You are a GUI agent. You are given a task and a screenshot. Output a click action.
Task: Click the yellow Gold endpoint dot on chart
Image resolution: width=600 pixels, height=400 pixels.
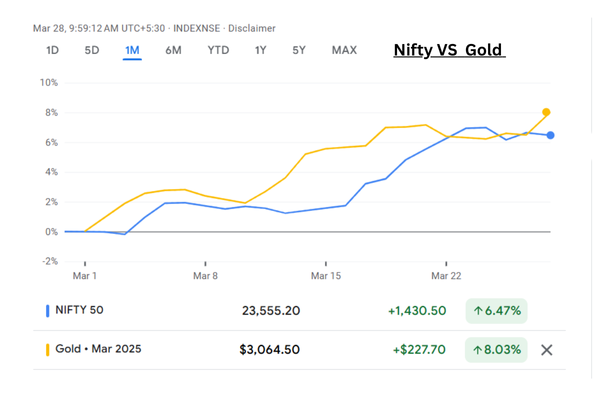546,112
